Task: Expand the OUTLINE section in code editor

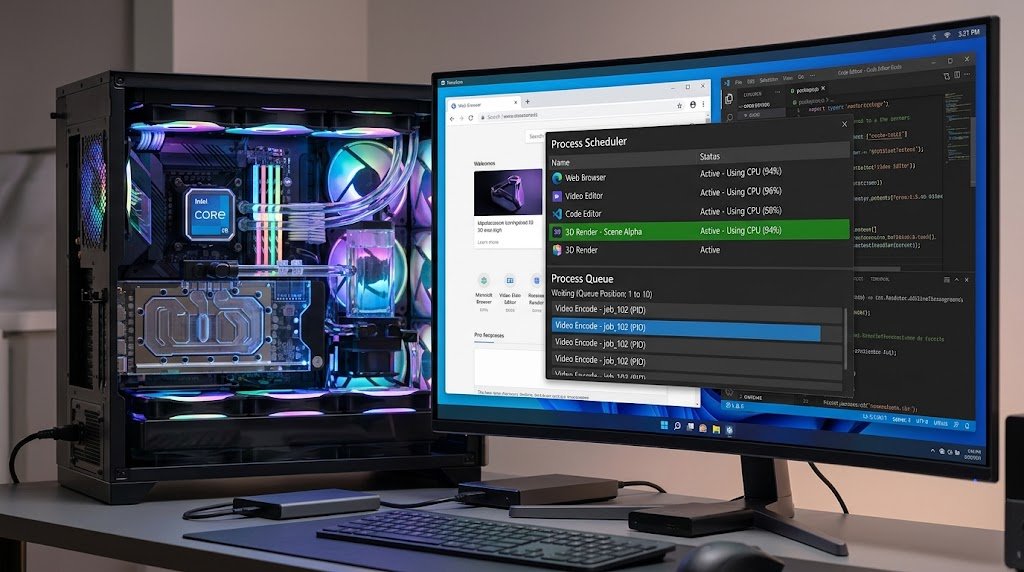Action: [x=750, y=398]
